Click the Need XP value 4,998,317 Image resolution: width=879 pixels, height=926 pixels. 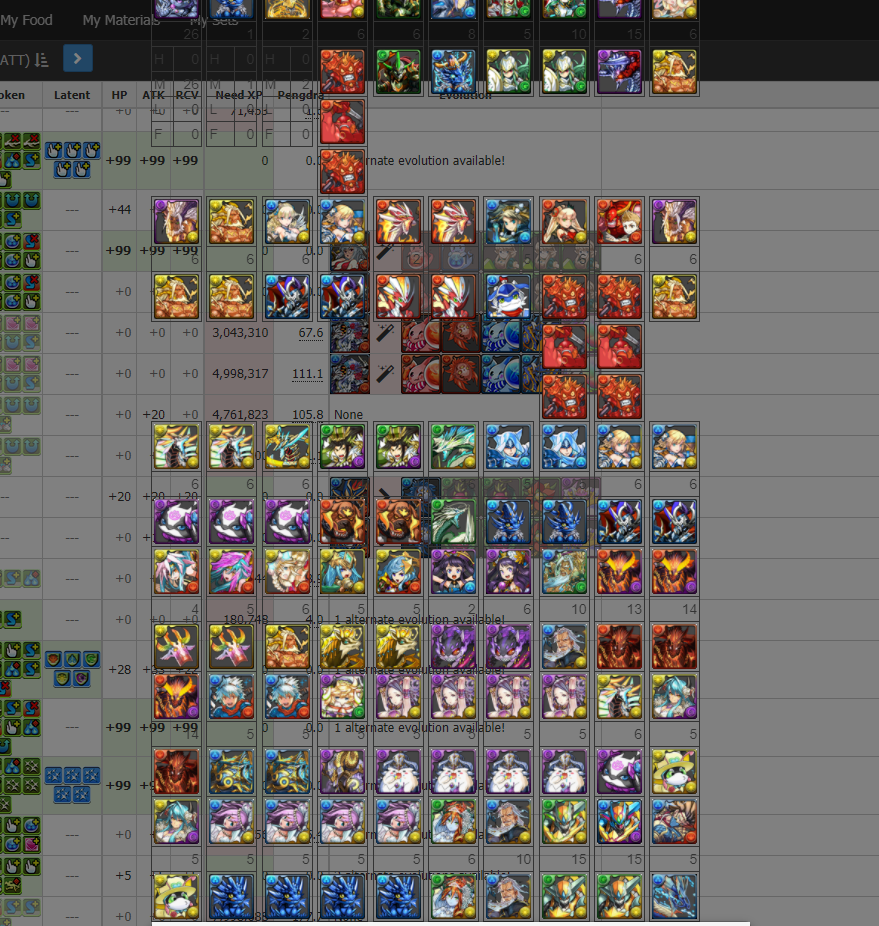pyautogui.click(x=240, y=373)
